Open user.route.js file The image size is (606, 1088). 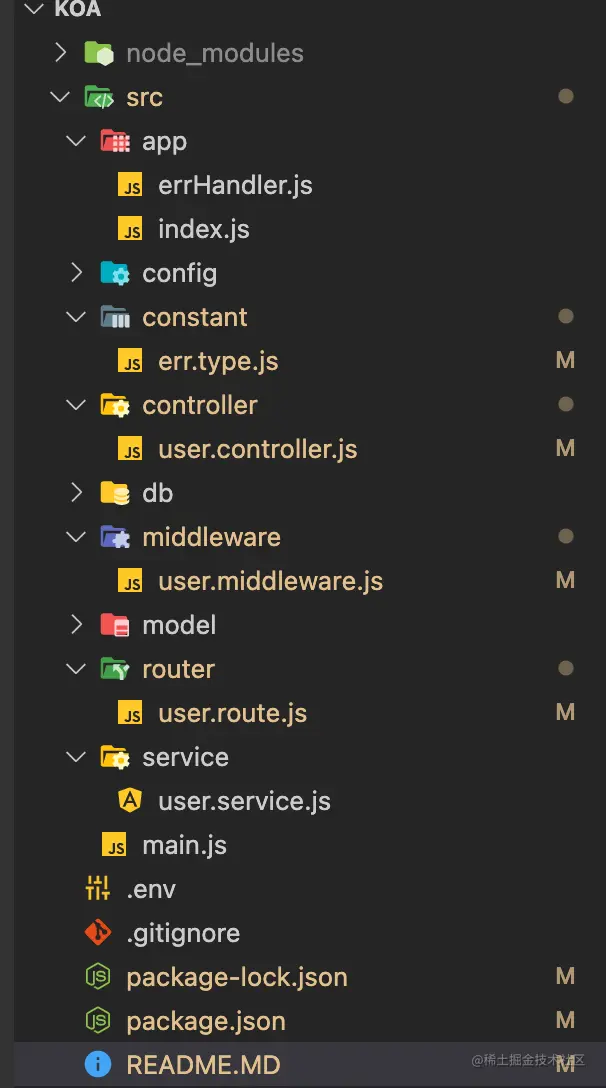click(x=232, y=713)
